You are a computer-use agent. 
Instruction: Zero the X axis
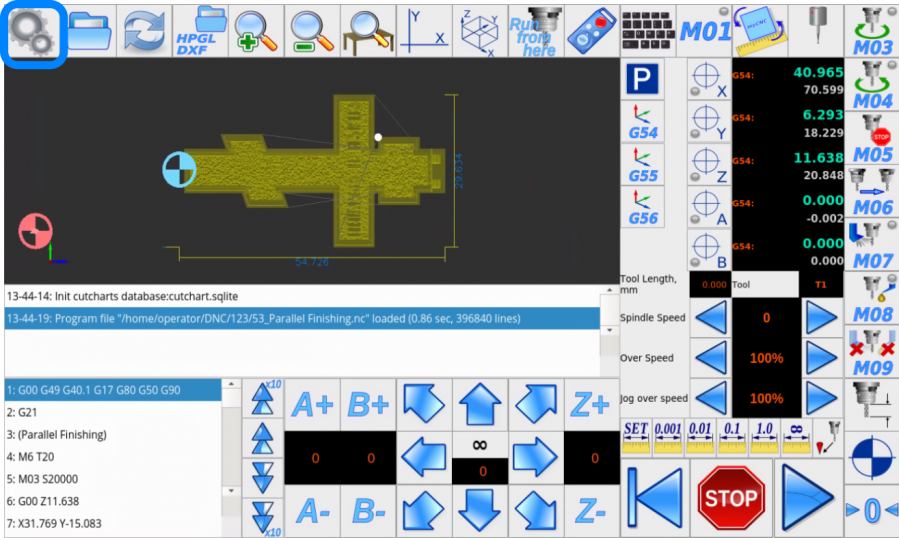tap(709, 79)
